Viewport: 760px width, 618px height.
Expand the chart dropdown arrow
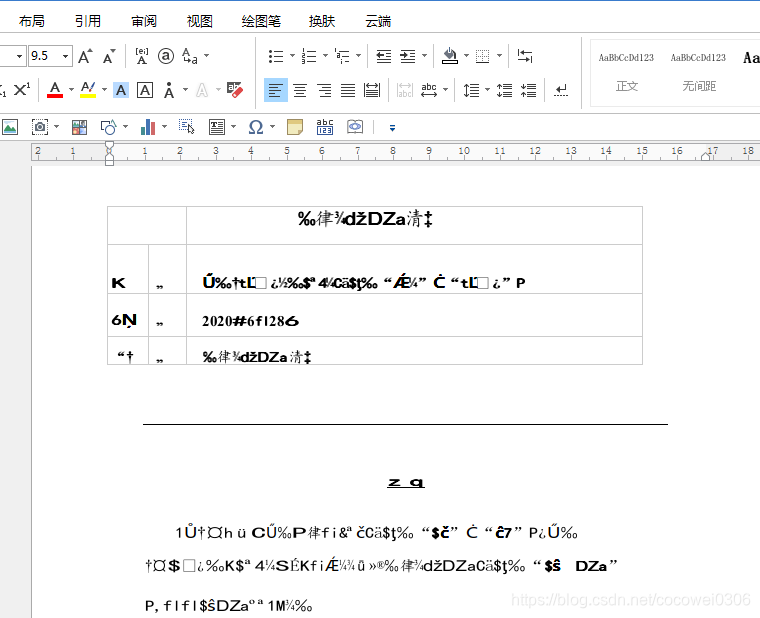(164, 127)
